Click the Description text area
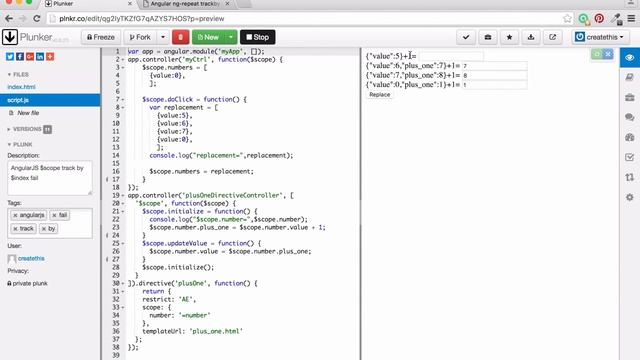640x360 pixels. click(x=50, y=178)
